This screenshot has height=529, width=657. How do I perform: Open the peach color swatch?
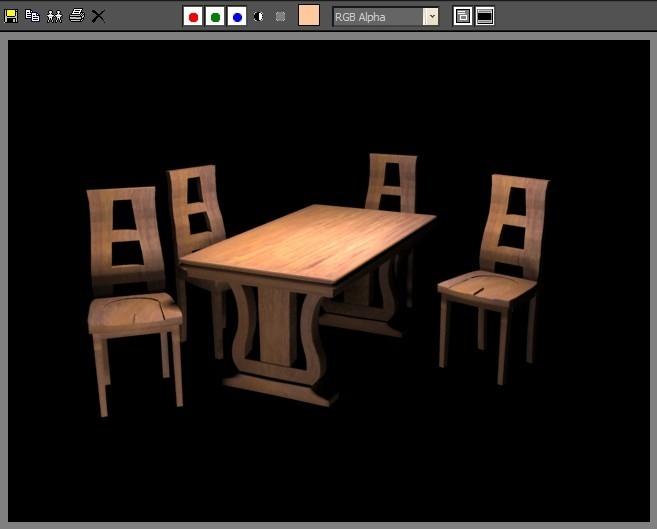coord(309,15)
